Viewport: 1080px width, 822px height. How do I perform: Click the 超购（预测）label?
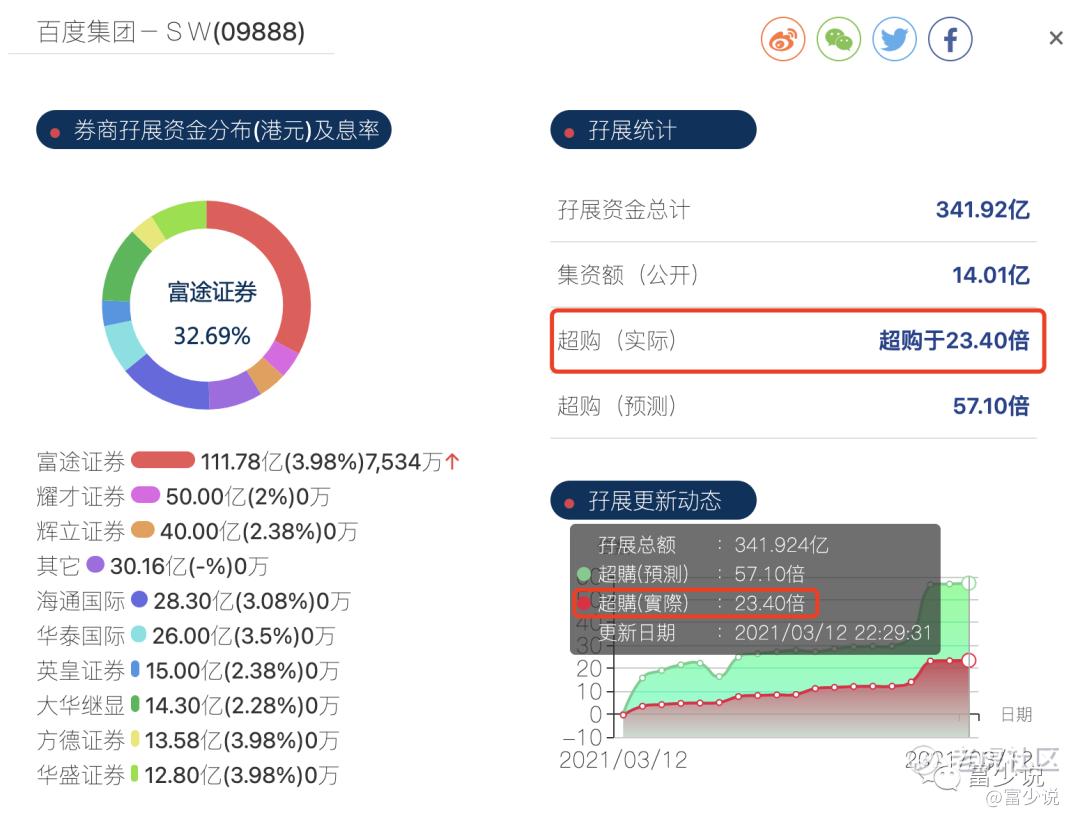(616, 406)
